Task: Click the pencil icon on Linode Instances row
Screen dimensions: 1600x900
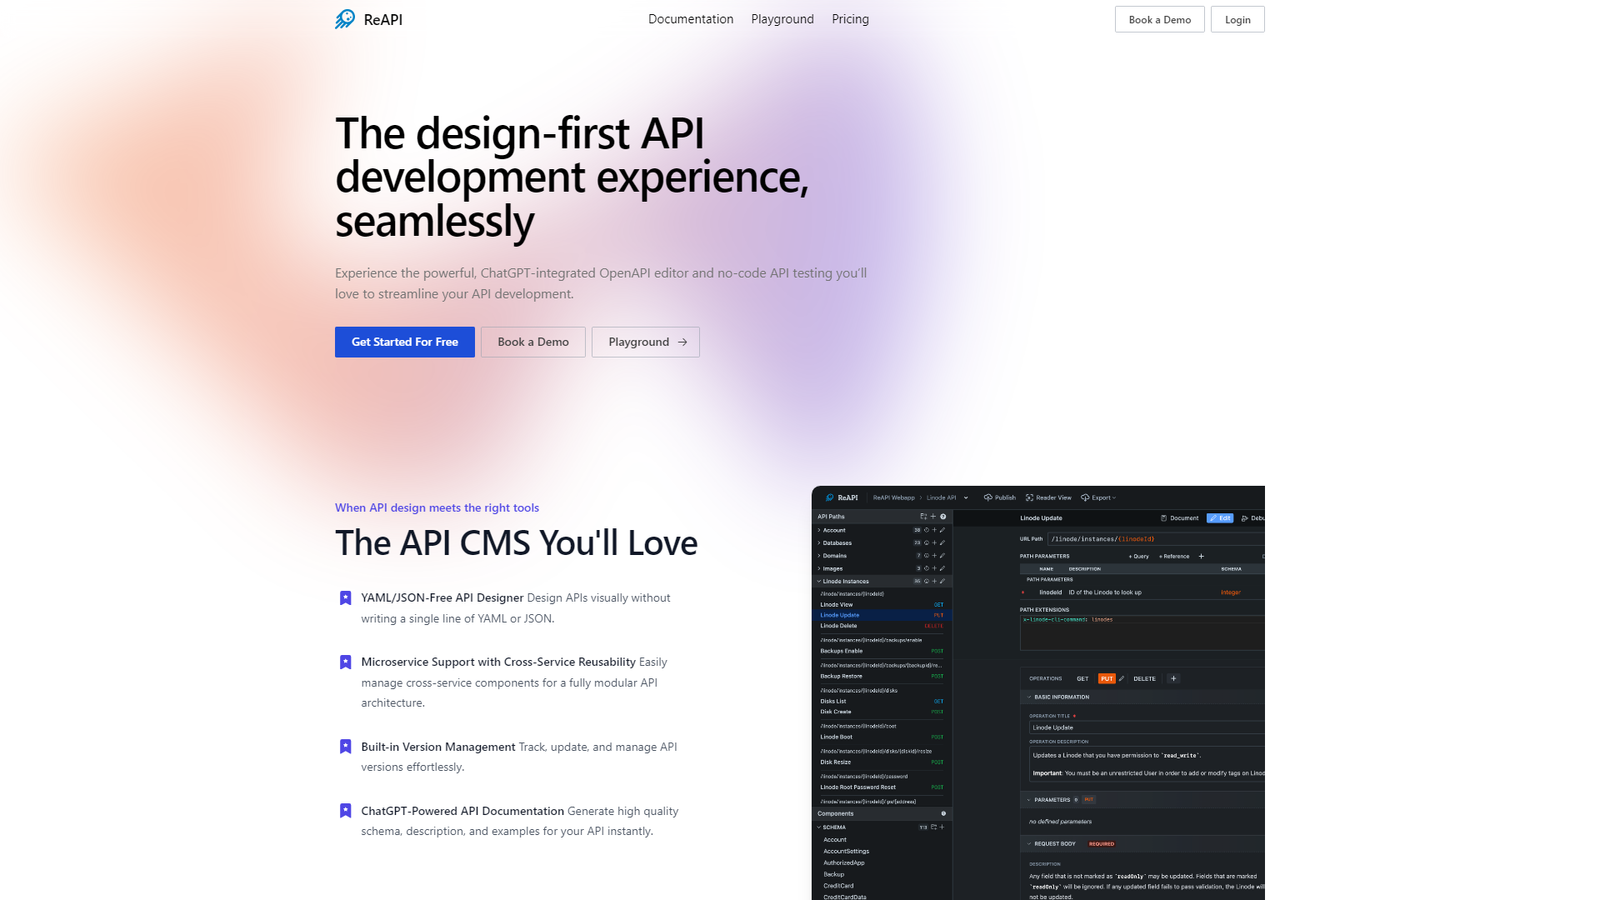Action: pos(942,581)
